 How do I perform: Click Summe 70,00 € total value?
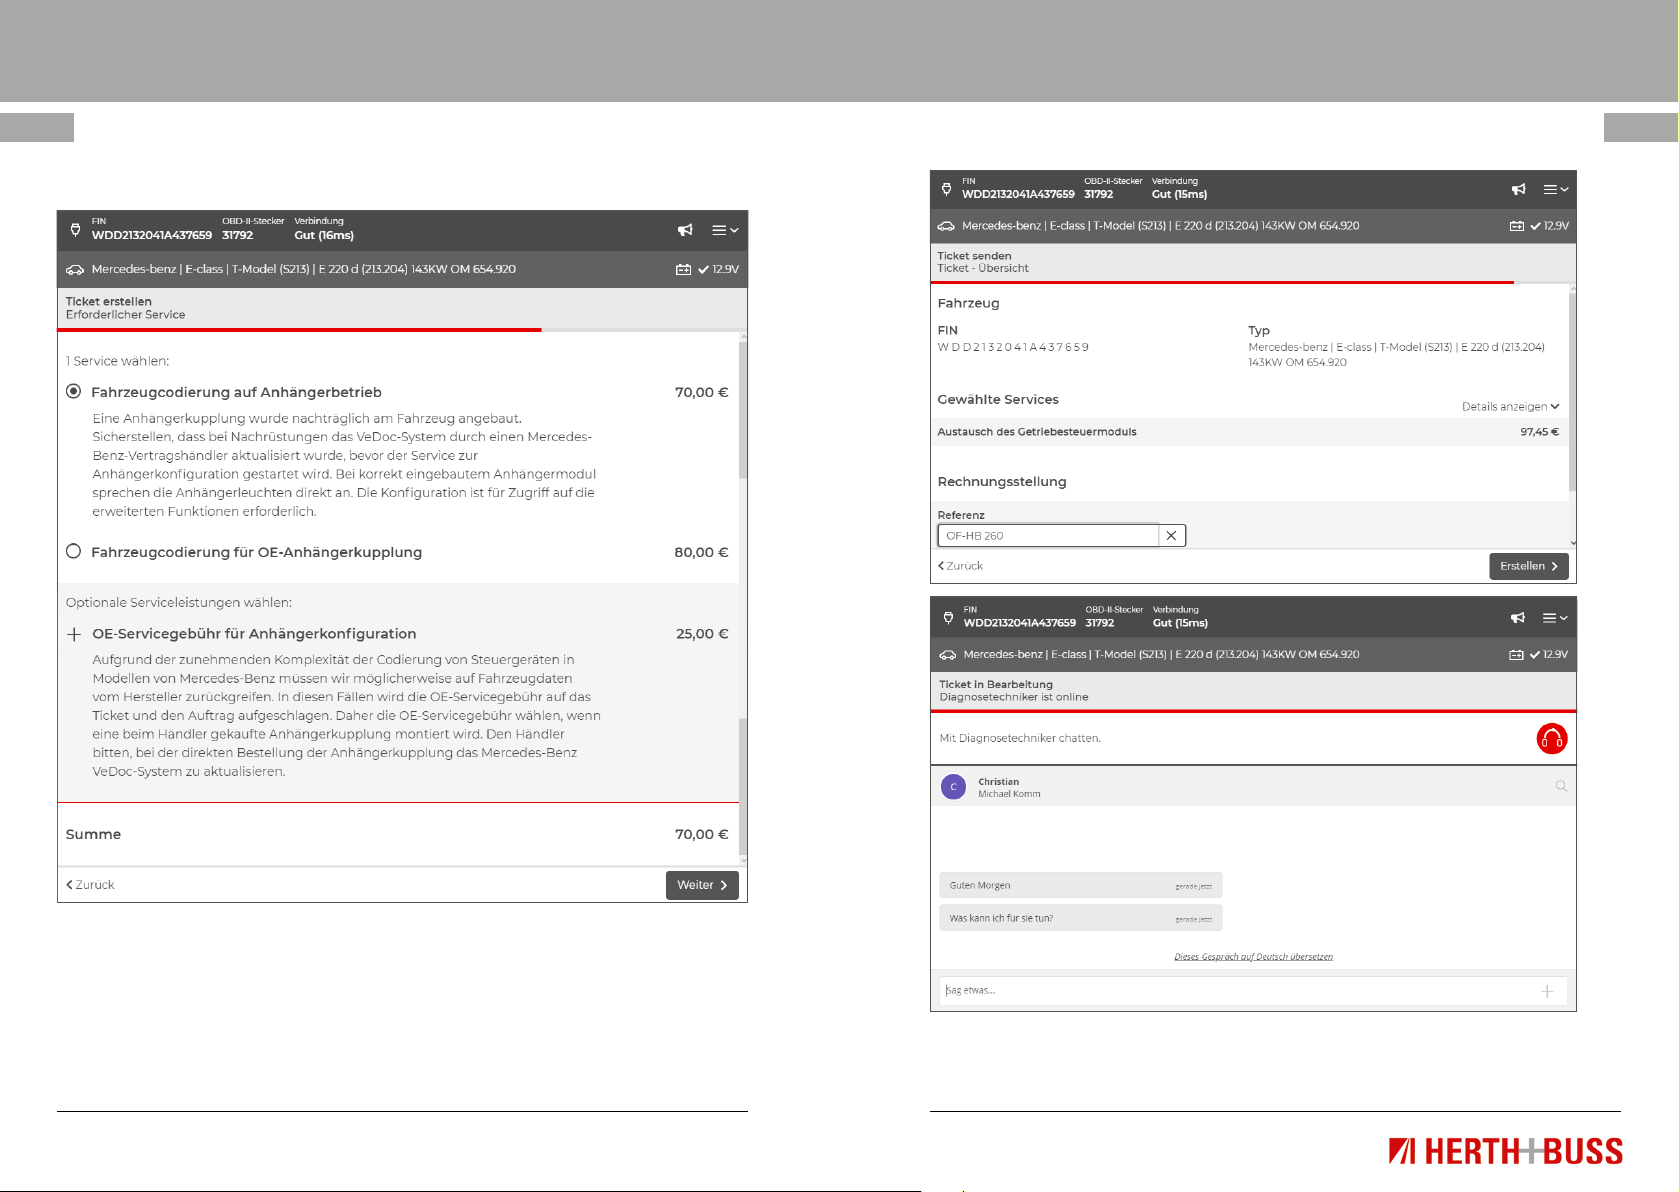click(x=701, y=834)
